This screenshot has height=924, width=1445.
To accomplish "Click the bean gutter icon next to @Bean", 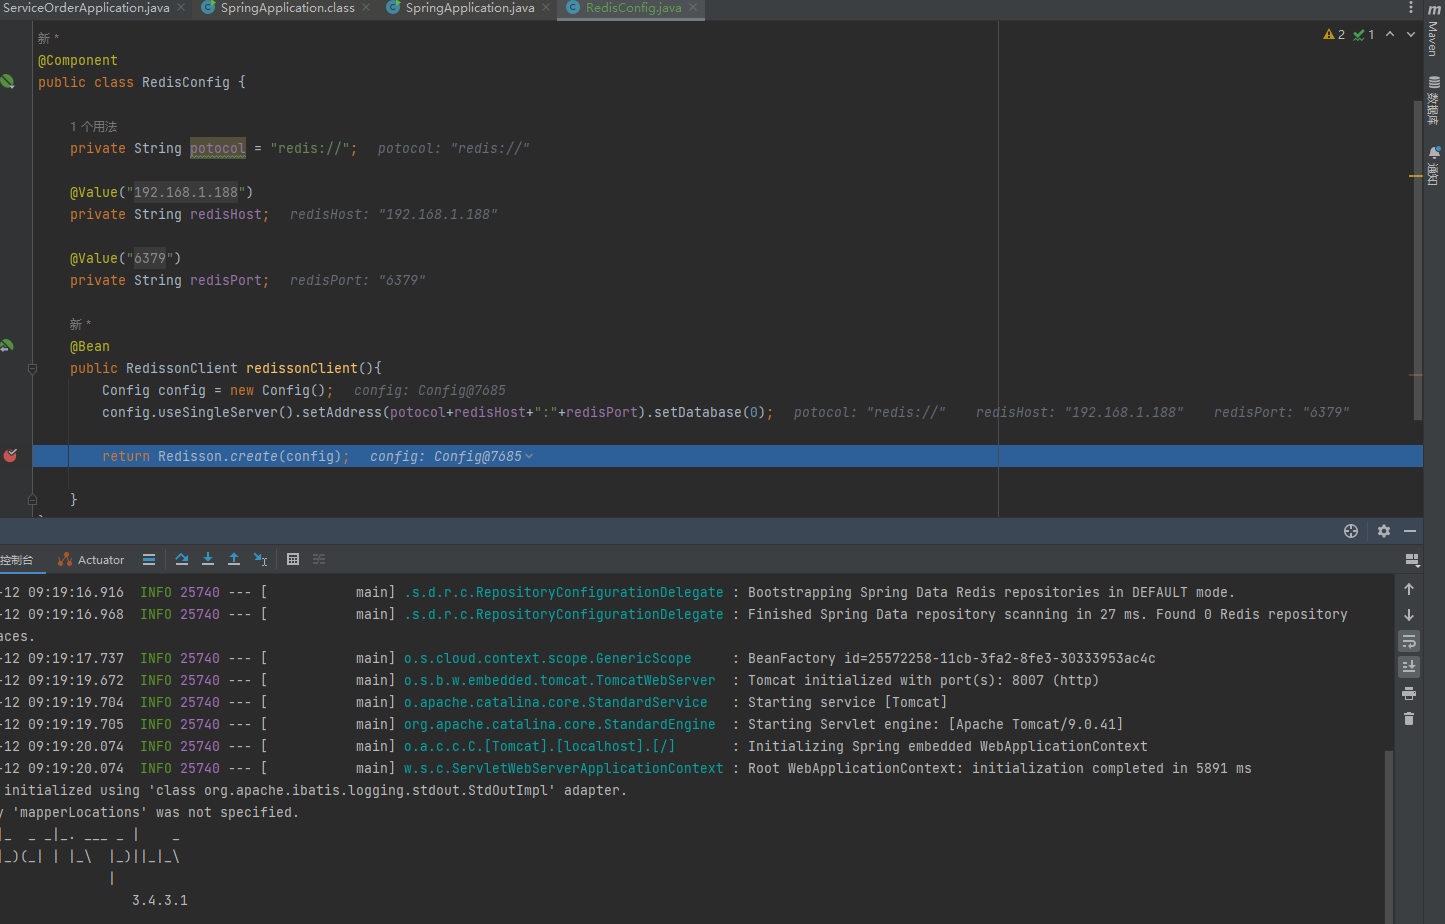I will (x=7, y=346).
